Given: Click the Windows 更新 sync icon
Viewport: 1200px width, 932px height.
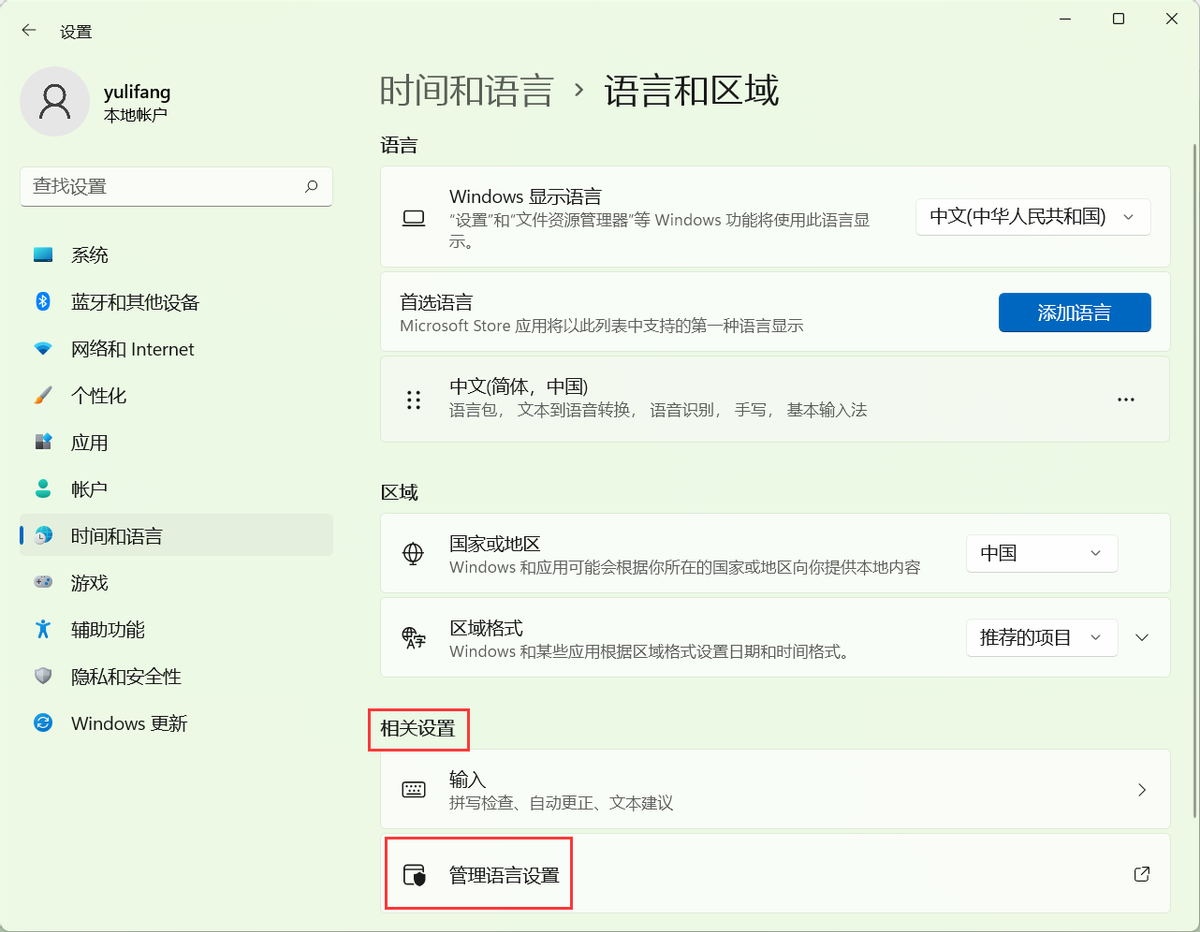Looking at the screenshot, I should pos(43,723).
